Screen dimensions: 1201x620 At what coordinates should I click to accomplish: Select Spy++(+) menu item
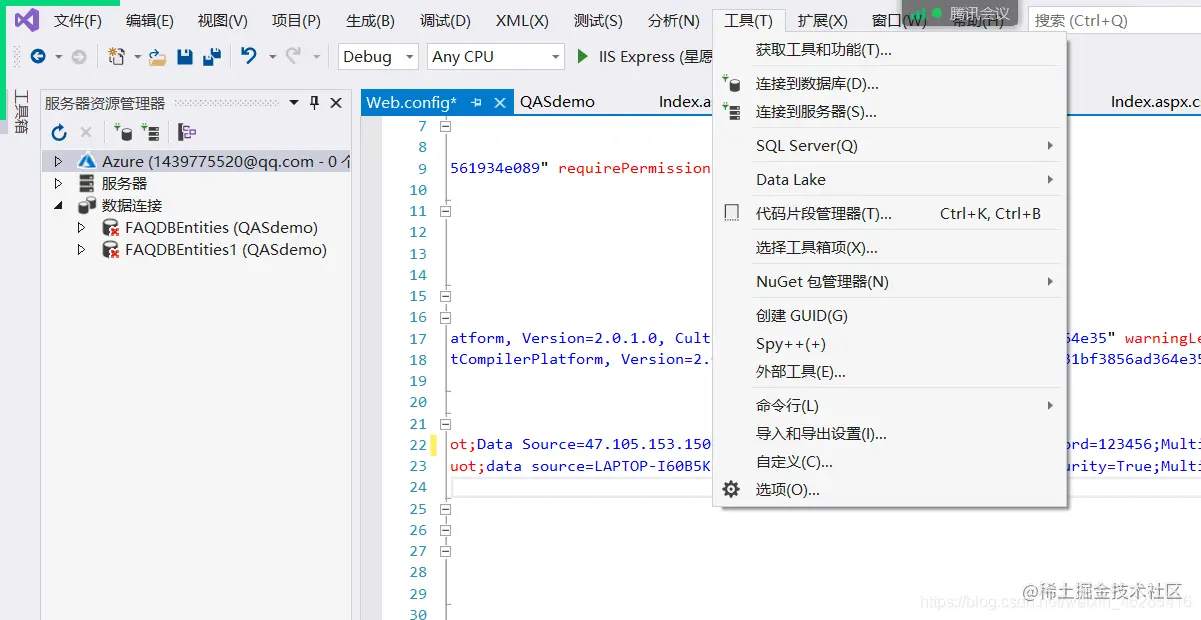point(890,344)
